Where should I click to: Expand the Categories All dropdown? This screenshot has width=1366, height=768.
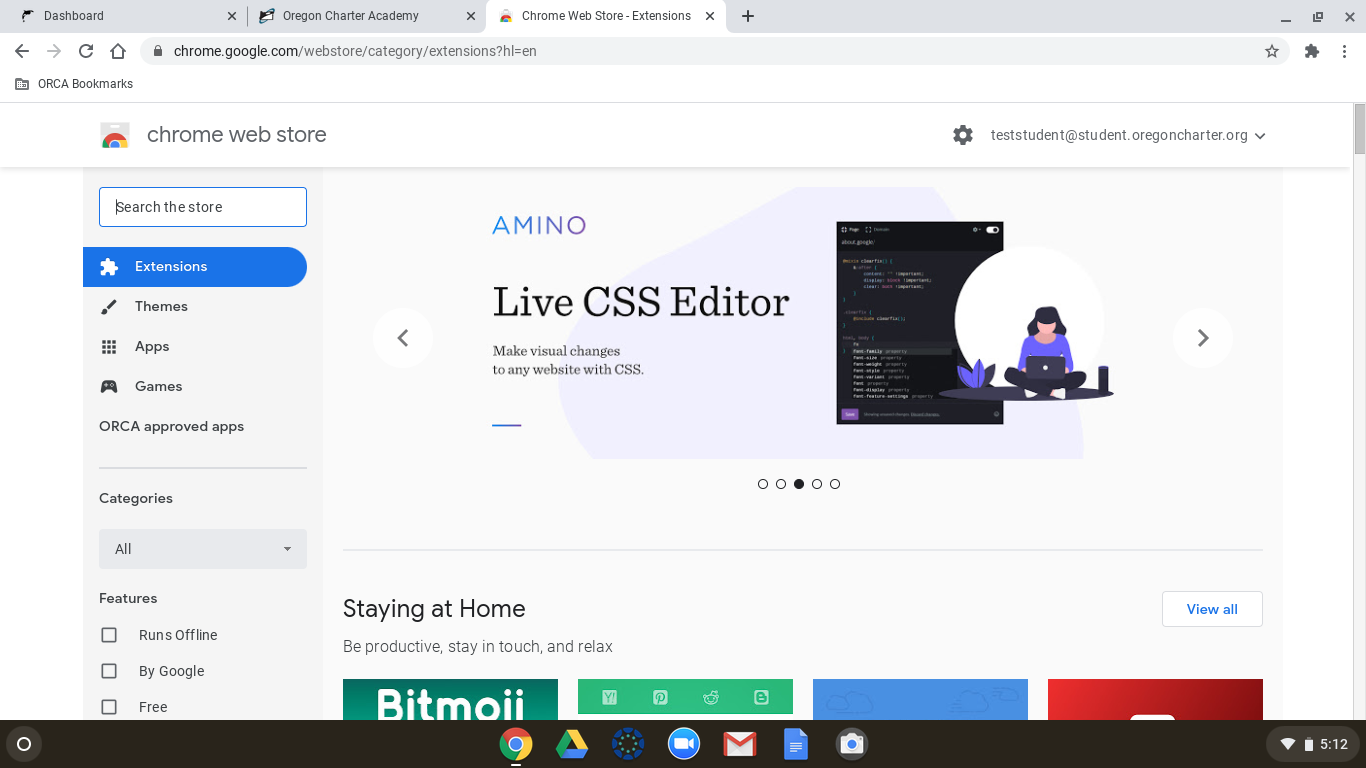tap(203, 549)
